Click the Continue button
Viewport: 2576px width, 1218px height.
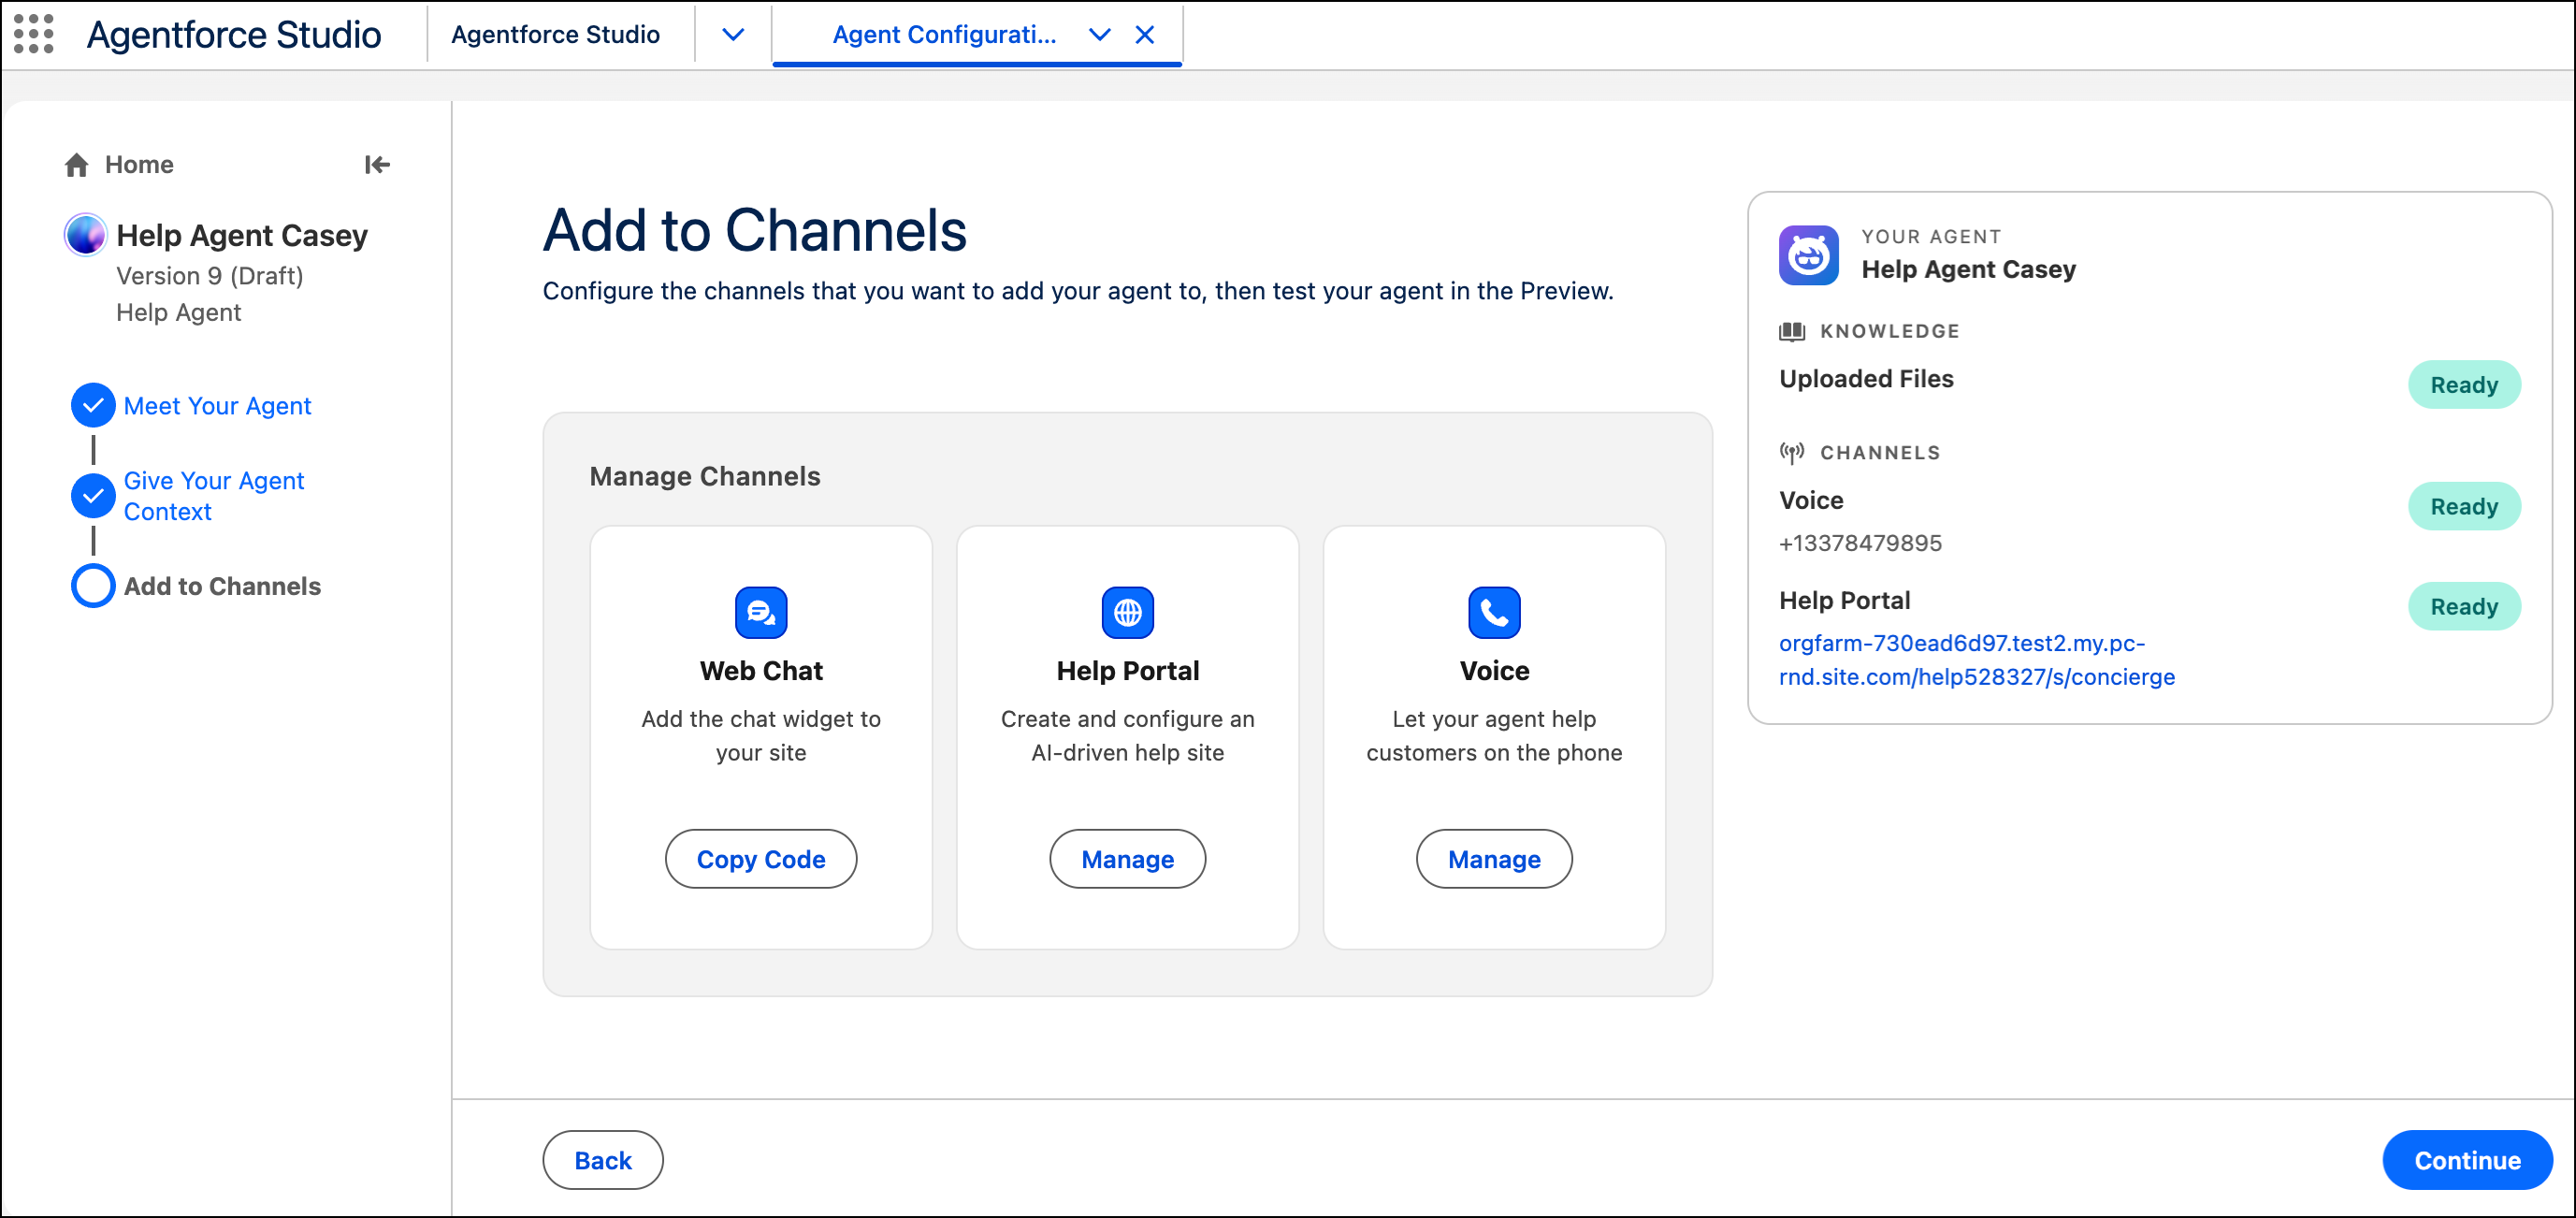pos(2467,1160)
